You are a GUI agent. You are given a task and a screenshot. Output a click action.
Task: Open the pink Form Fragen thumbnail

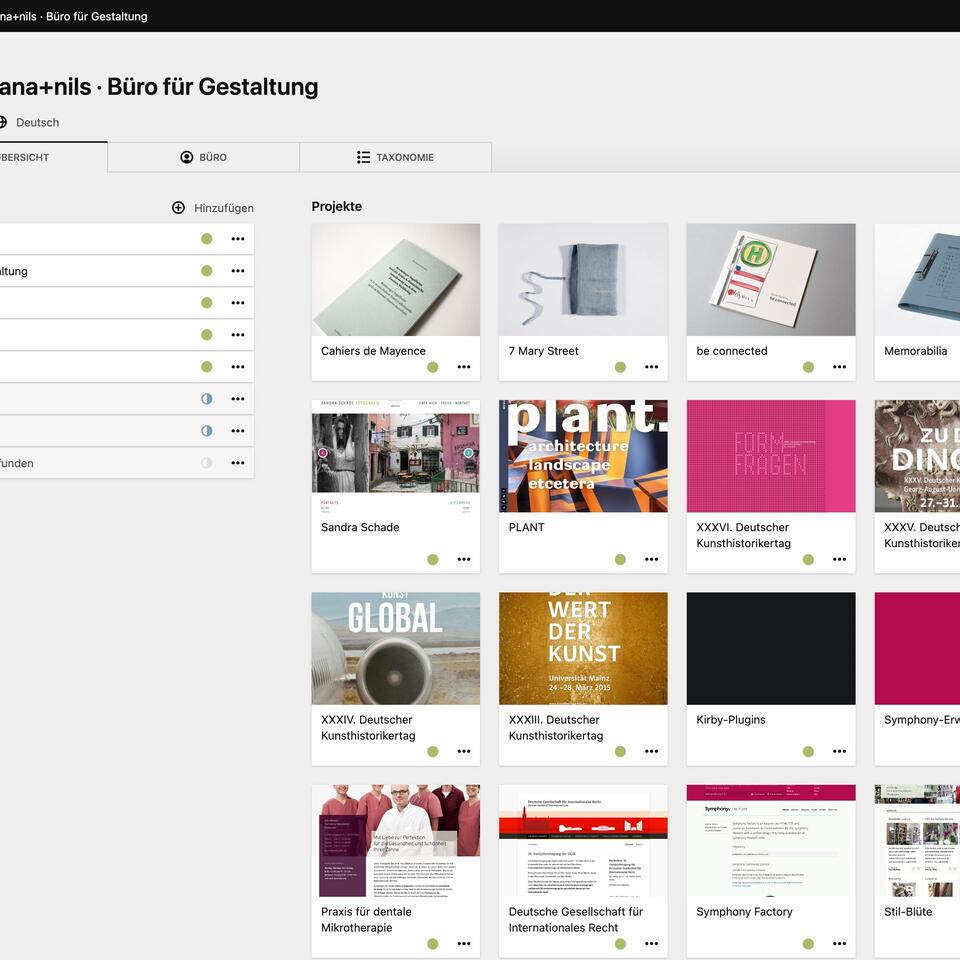click(x=771, y=456)
